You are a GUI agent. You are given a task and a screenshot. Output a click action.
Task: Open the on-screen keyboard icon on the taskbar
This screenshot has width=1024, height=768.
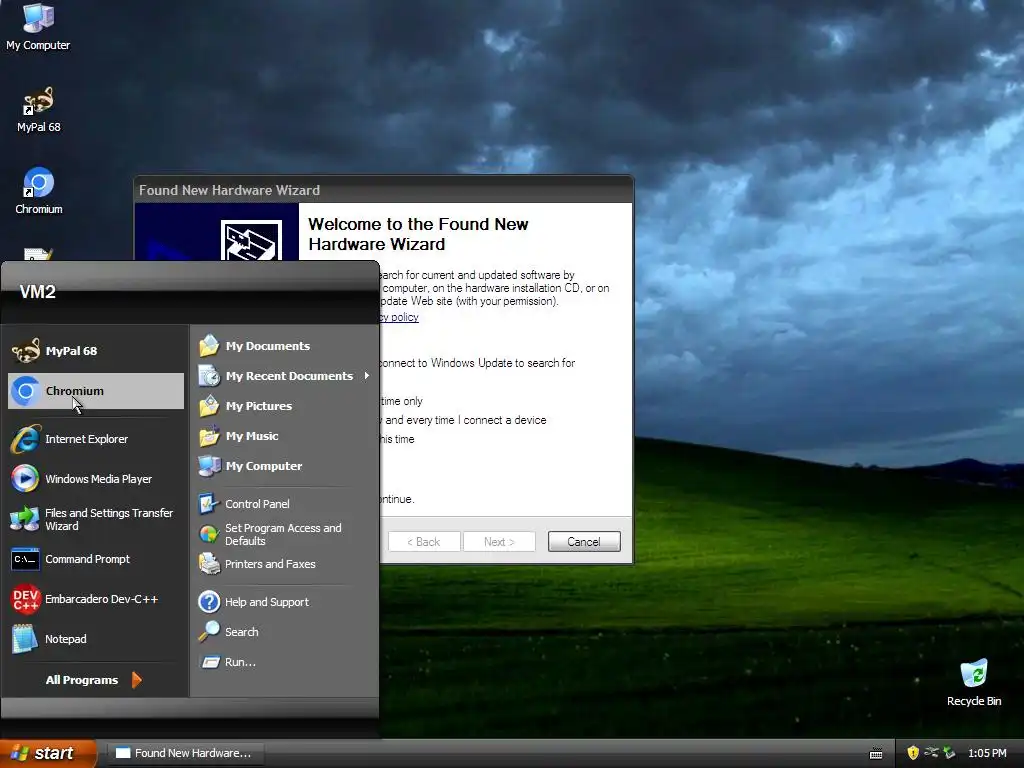[876, 754]
